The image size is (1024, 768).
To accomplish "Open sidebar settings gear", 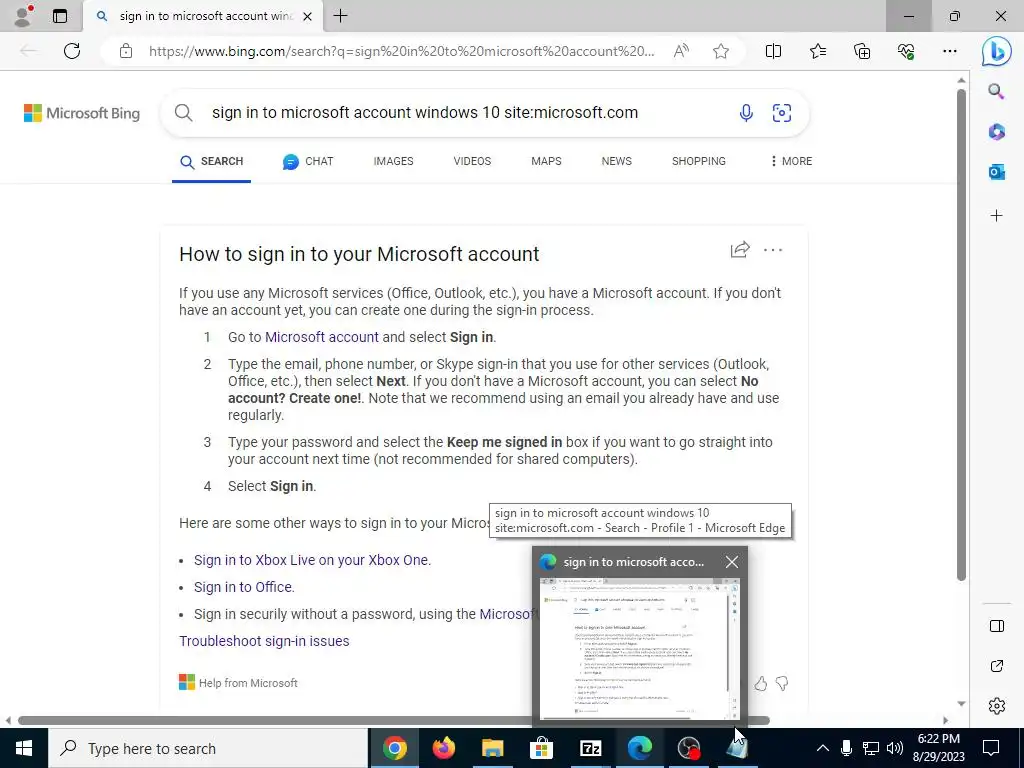I will 997,706.
